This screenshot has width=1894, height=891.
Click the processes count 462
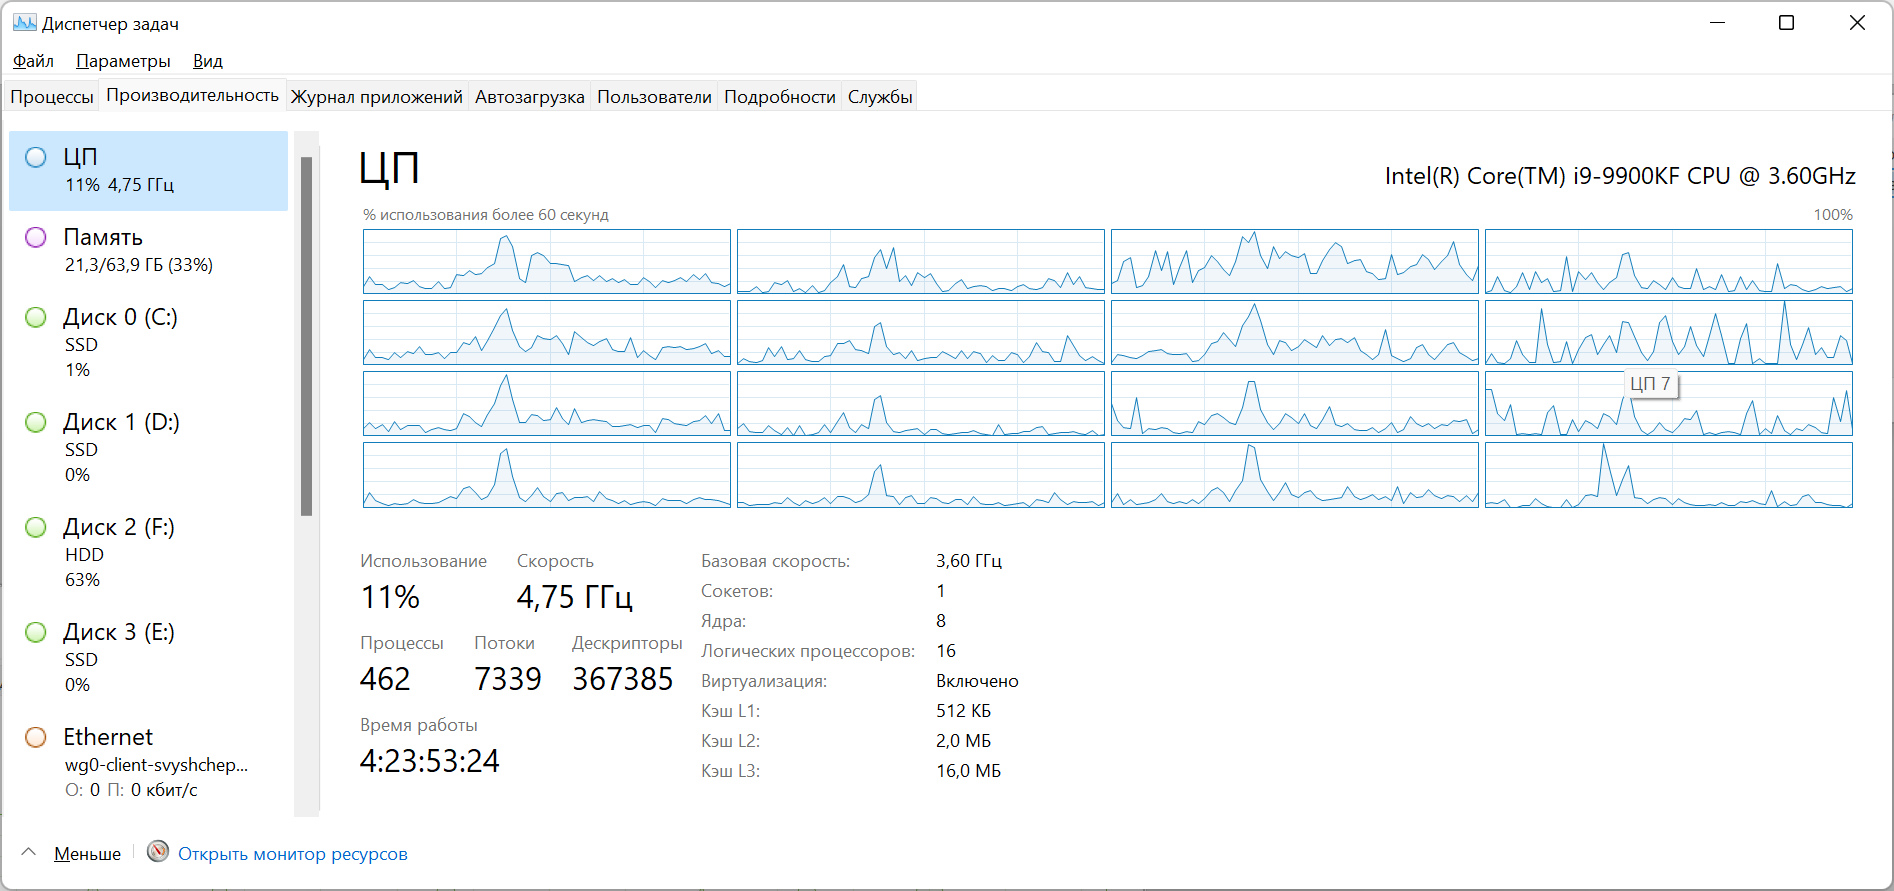pyautogui.click(x=385, y=679)
